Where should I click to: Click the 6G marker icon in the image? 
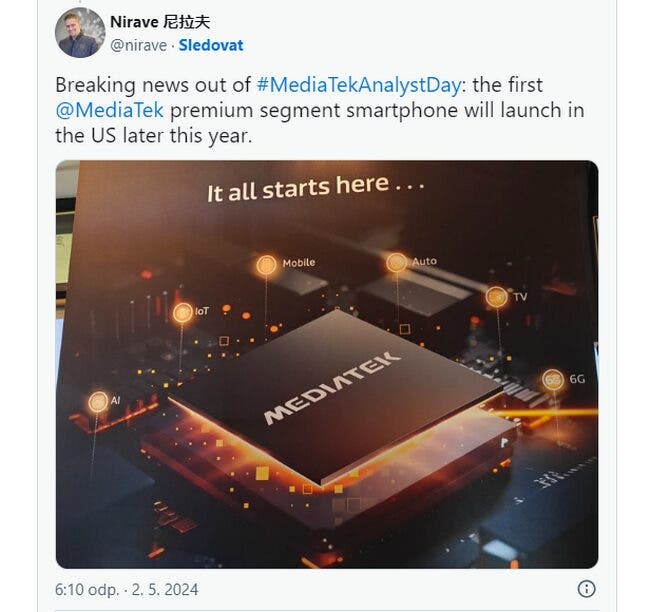[x=553, y=379]
